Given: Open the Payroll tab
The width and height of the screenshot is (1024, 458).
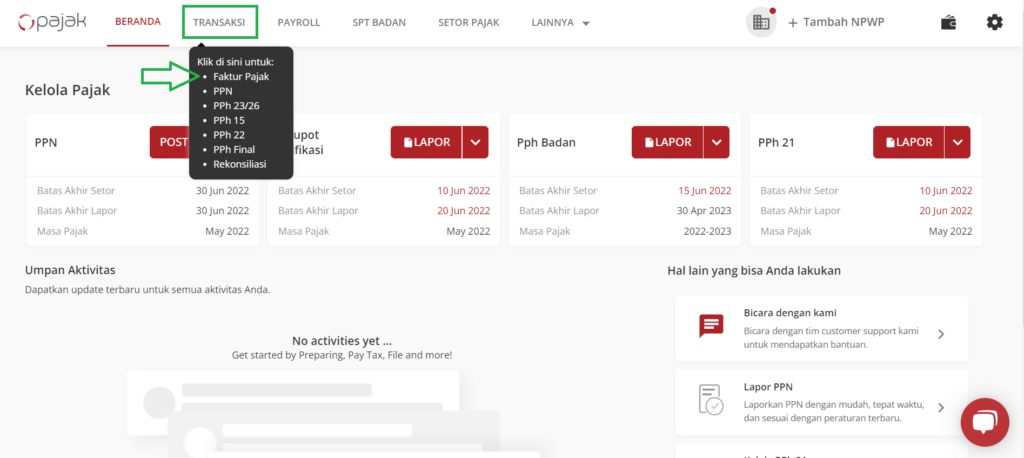Looking at the screenshot, I should tap(298, 22).
